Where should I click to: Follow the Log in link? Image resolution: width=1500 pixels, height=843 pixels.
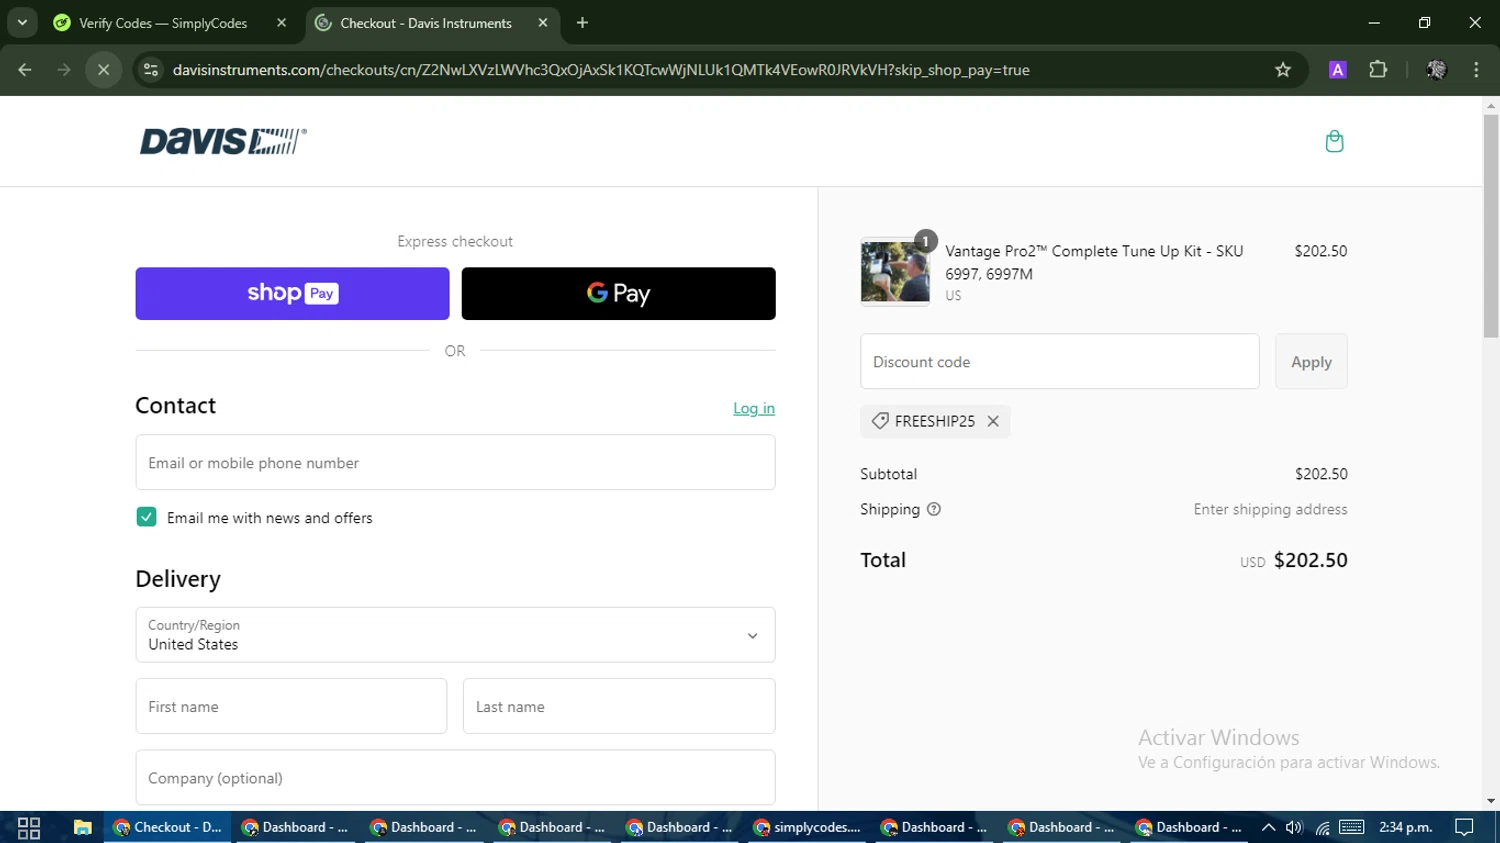coord(754,408)
